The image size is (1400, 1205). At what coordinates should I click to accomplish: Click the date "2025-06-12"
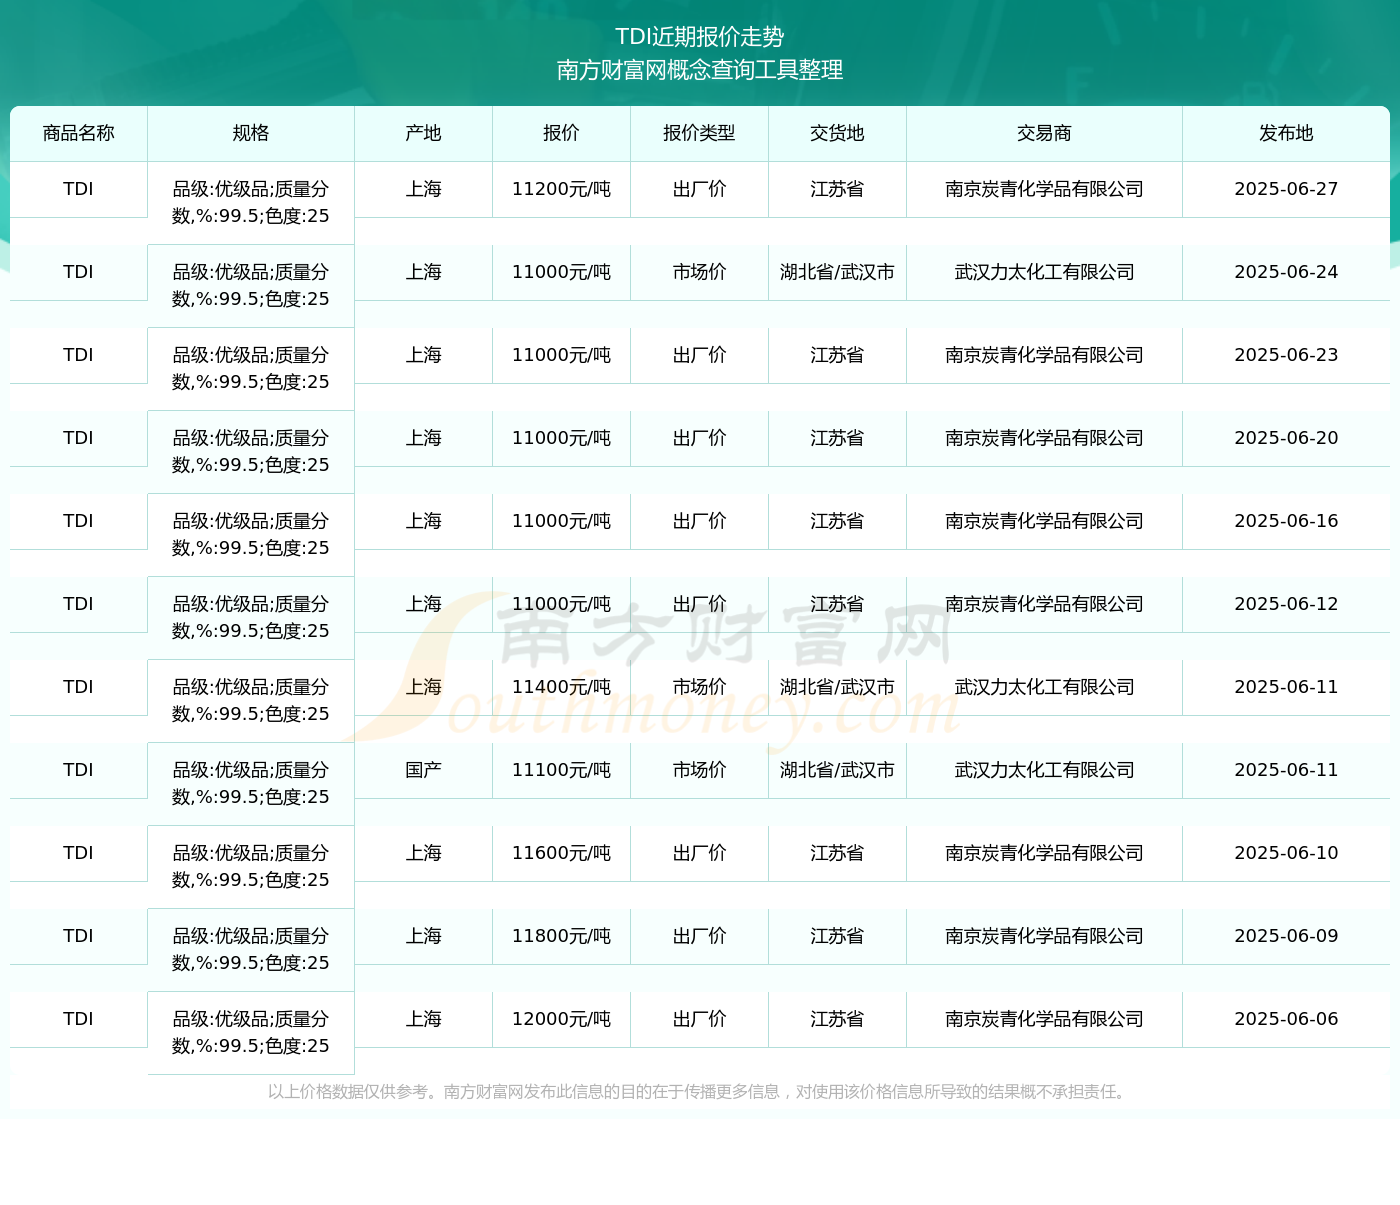1287,604
